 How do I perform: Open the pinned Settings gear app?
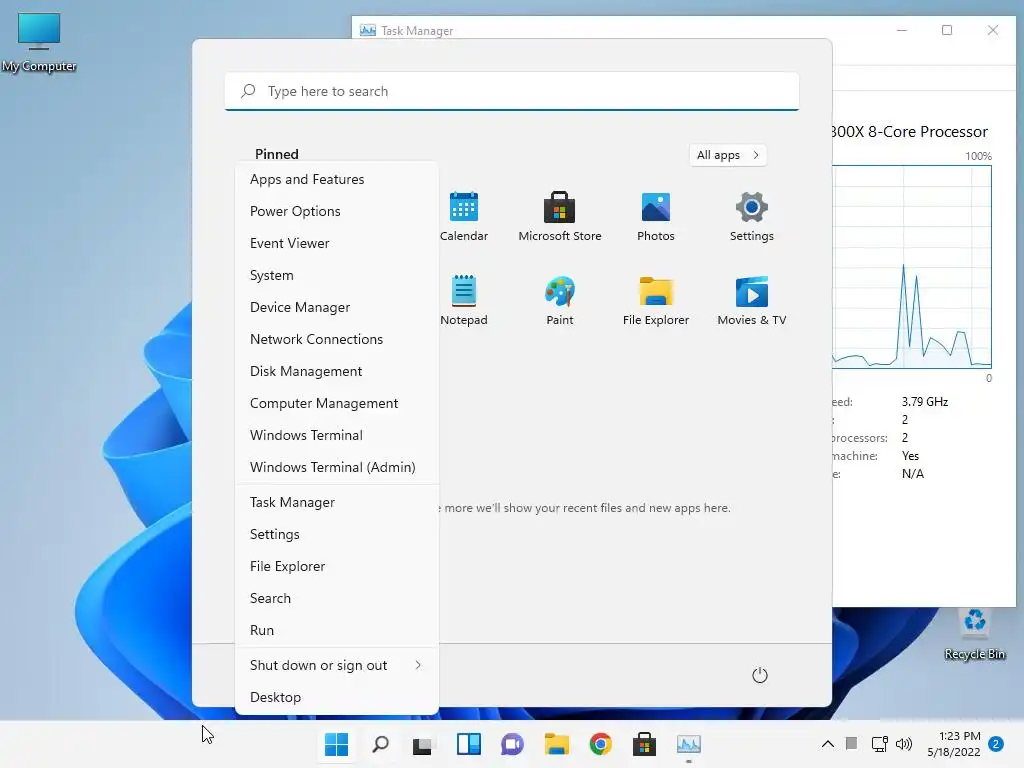tap(752, 216)
